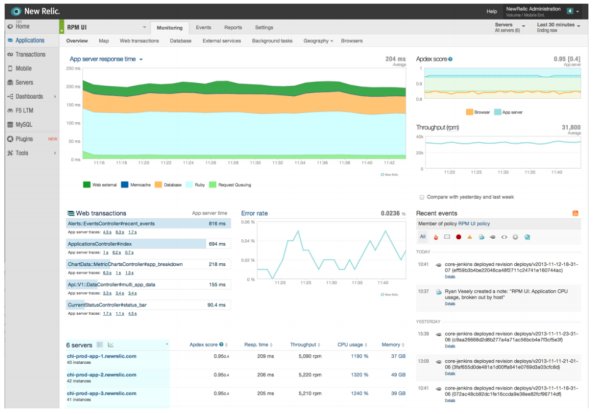Screen dimensions: 594x414
Task: Open the Last 30 minutes time picker
Action: pyautogui.click(x=558, y=27)
